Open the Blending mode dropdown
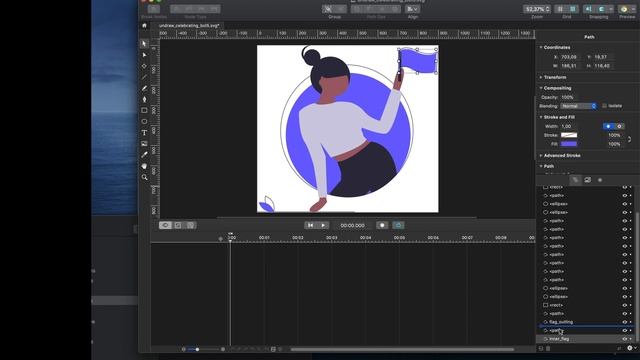 pos(578,106)
